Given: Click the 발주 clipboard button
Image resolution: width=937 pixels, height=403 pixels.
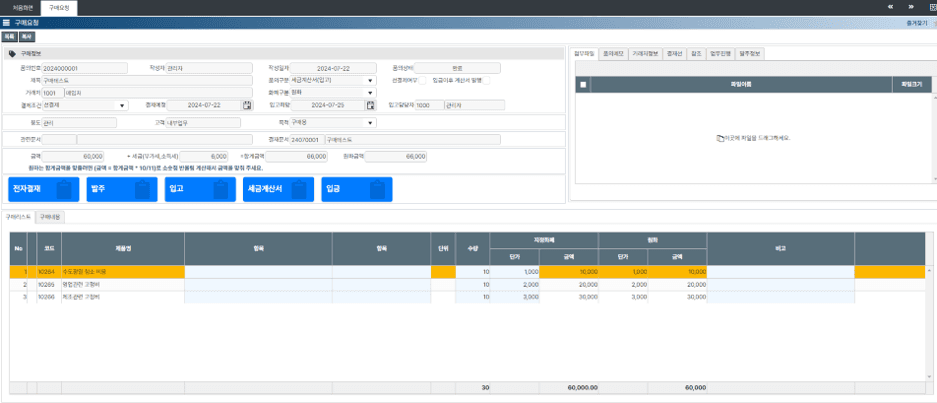Looking at the screenshot, I should 122,189.
